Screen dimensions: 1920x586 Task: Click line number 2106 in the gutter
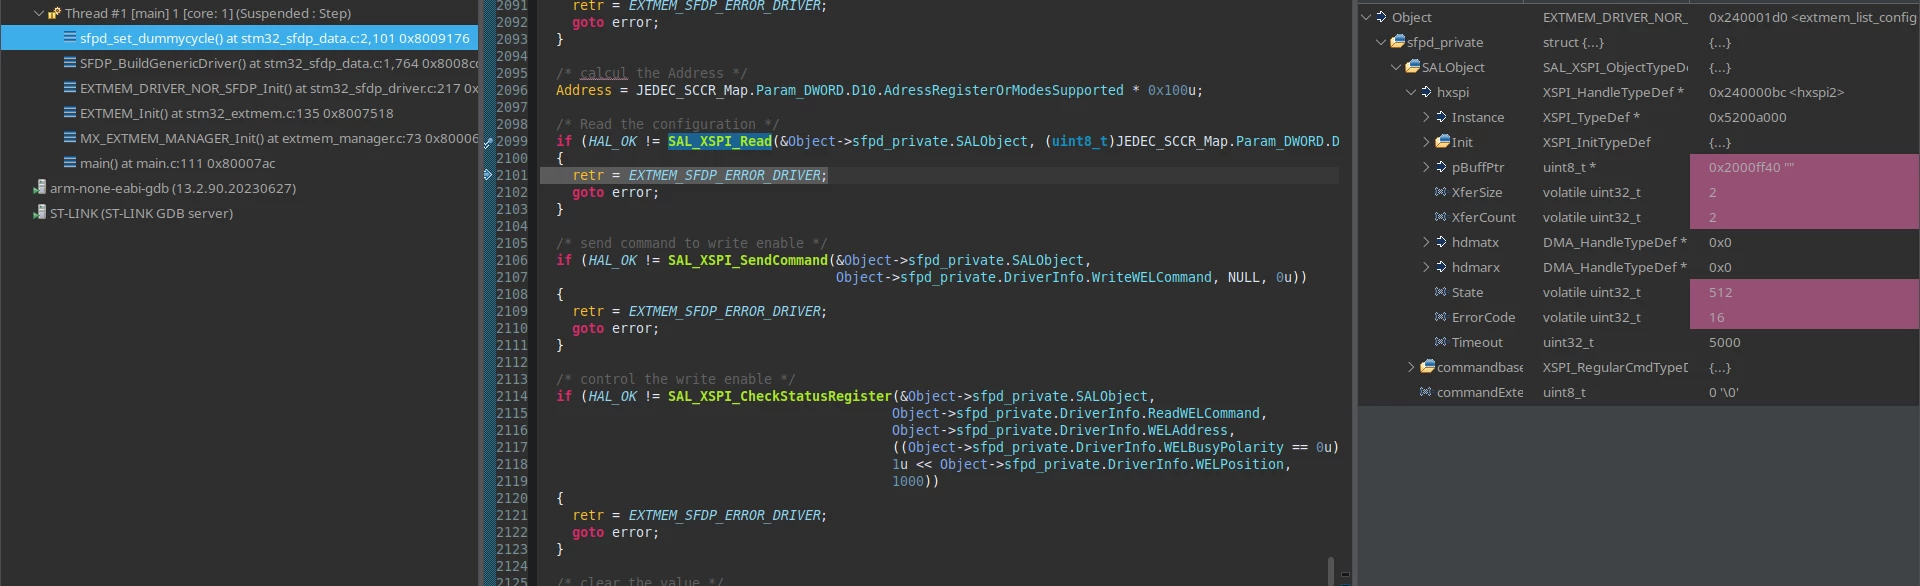pos(512,260)
